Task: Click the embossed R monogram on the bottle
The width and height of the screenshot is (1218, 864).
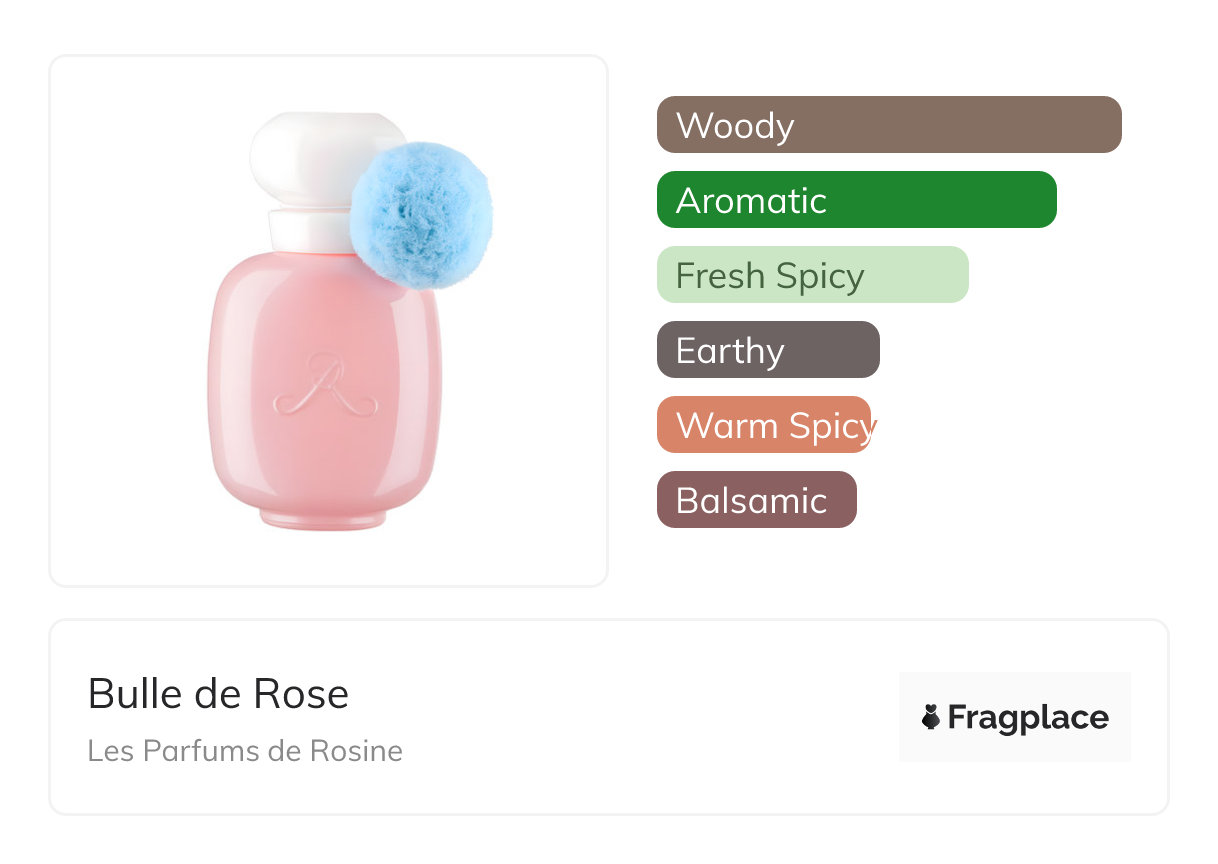Action: coord(323,387)
